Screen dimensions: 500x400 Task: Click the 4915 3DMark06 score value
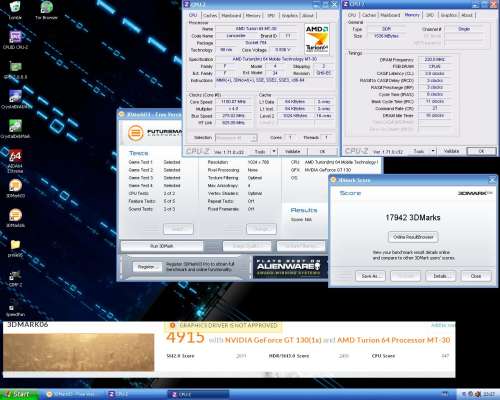pos(185,338)
